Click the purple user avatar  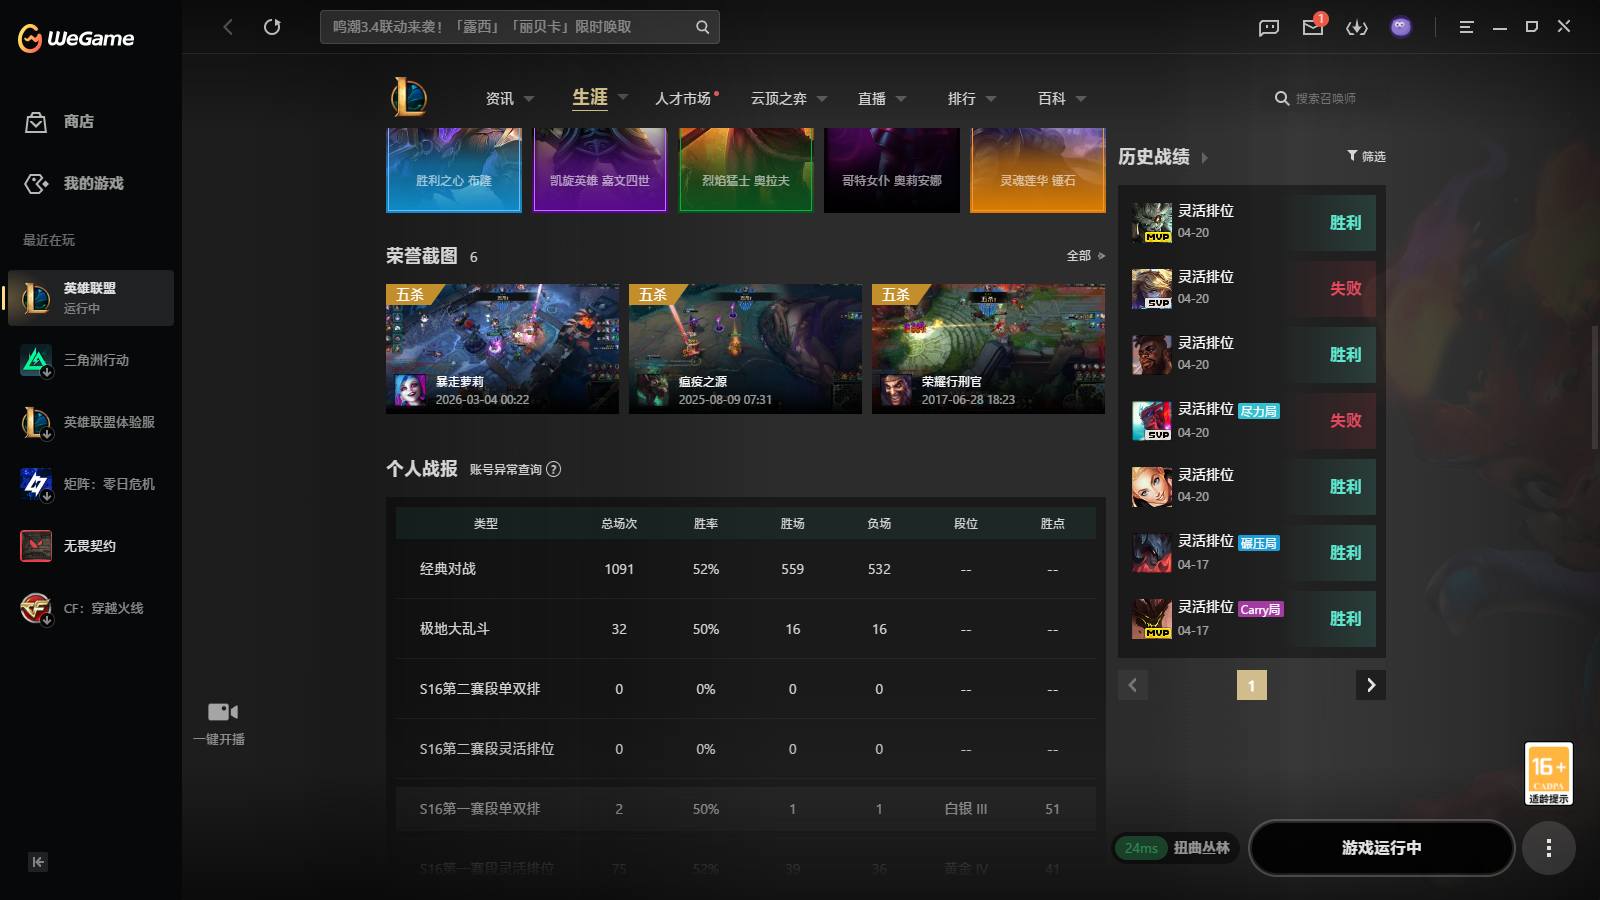click(x=1401, y=27)
